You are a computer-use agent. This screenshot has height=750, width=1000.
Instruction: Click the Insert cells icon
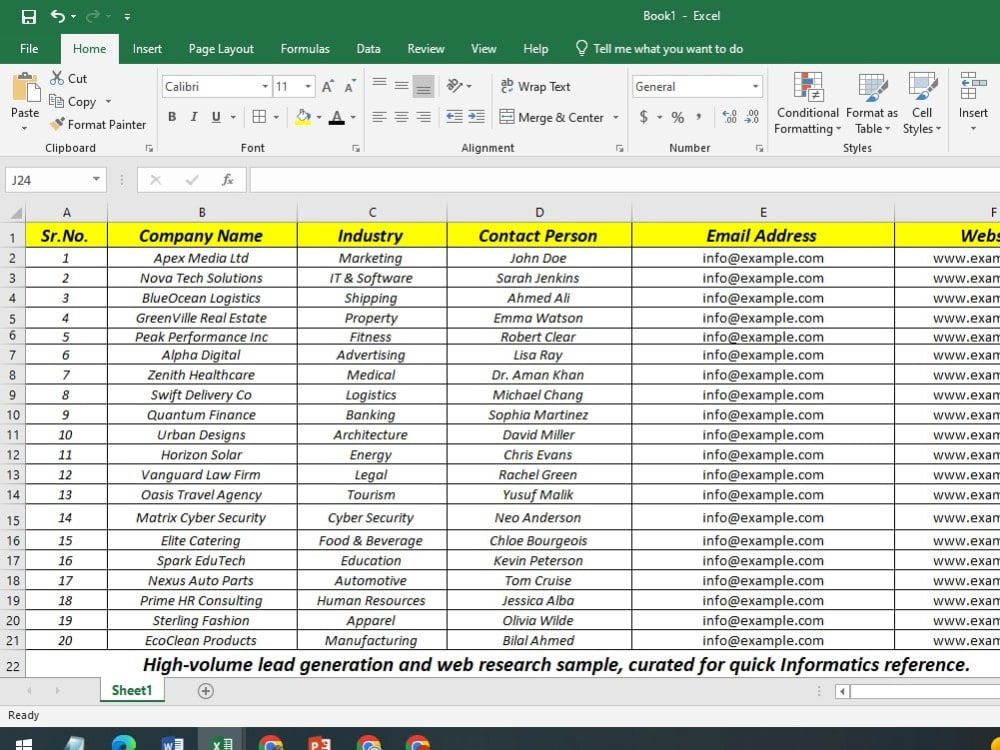973,86
